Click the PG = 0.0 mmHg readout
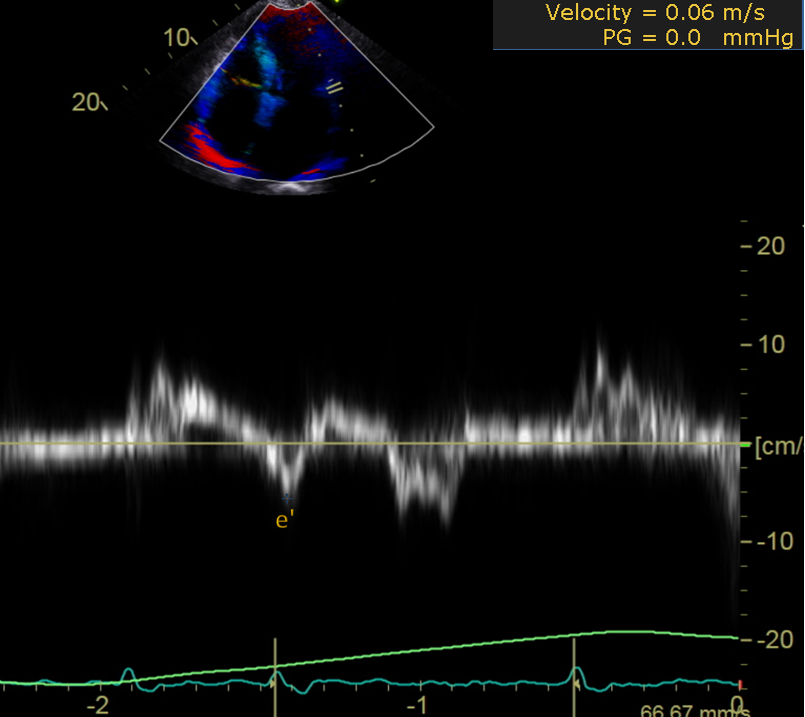805x717 pixels. coord(697,38)
